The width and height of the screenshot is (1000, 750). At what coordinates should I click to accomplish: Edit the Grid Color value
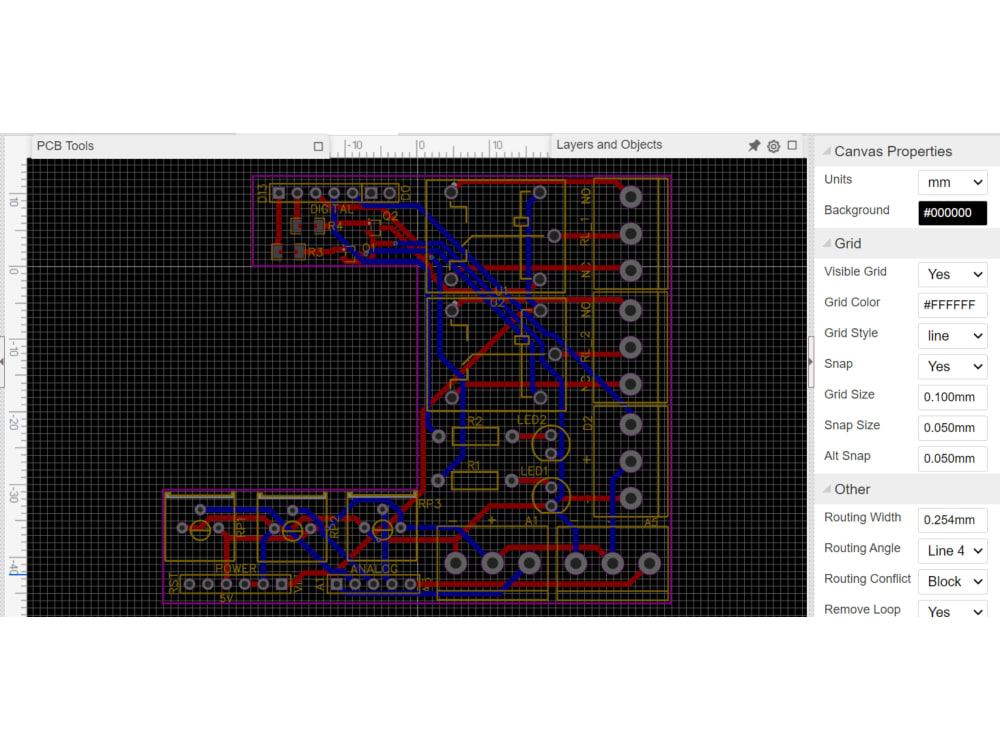point(951,305)
